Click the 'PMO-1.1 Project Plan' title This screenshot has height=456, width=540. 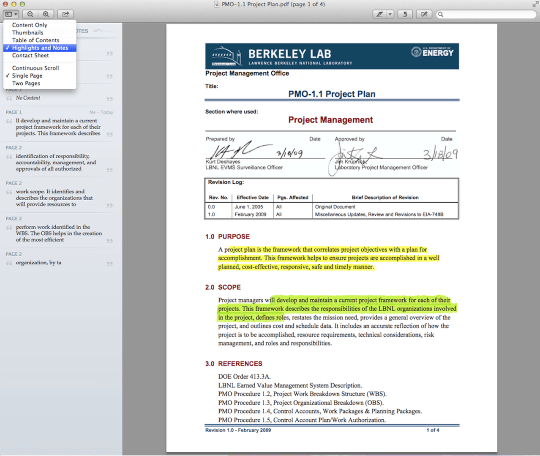point(332,94)
